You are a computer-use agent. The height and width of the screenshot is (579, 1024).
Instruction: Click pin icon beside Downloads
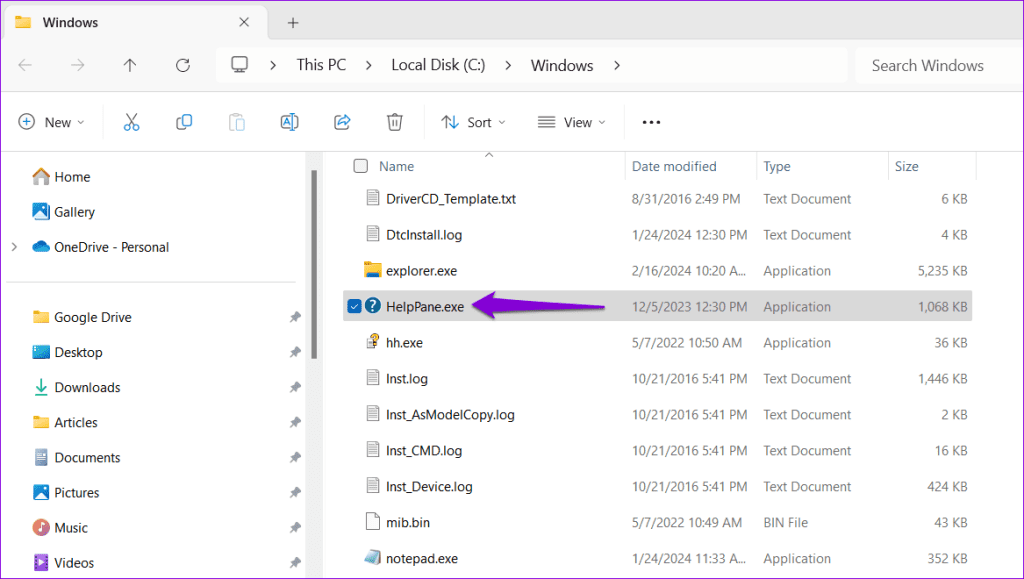(x=295, y=388)
